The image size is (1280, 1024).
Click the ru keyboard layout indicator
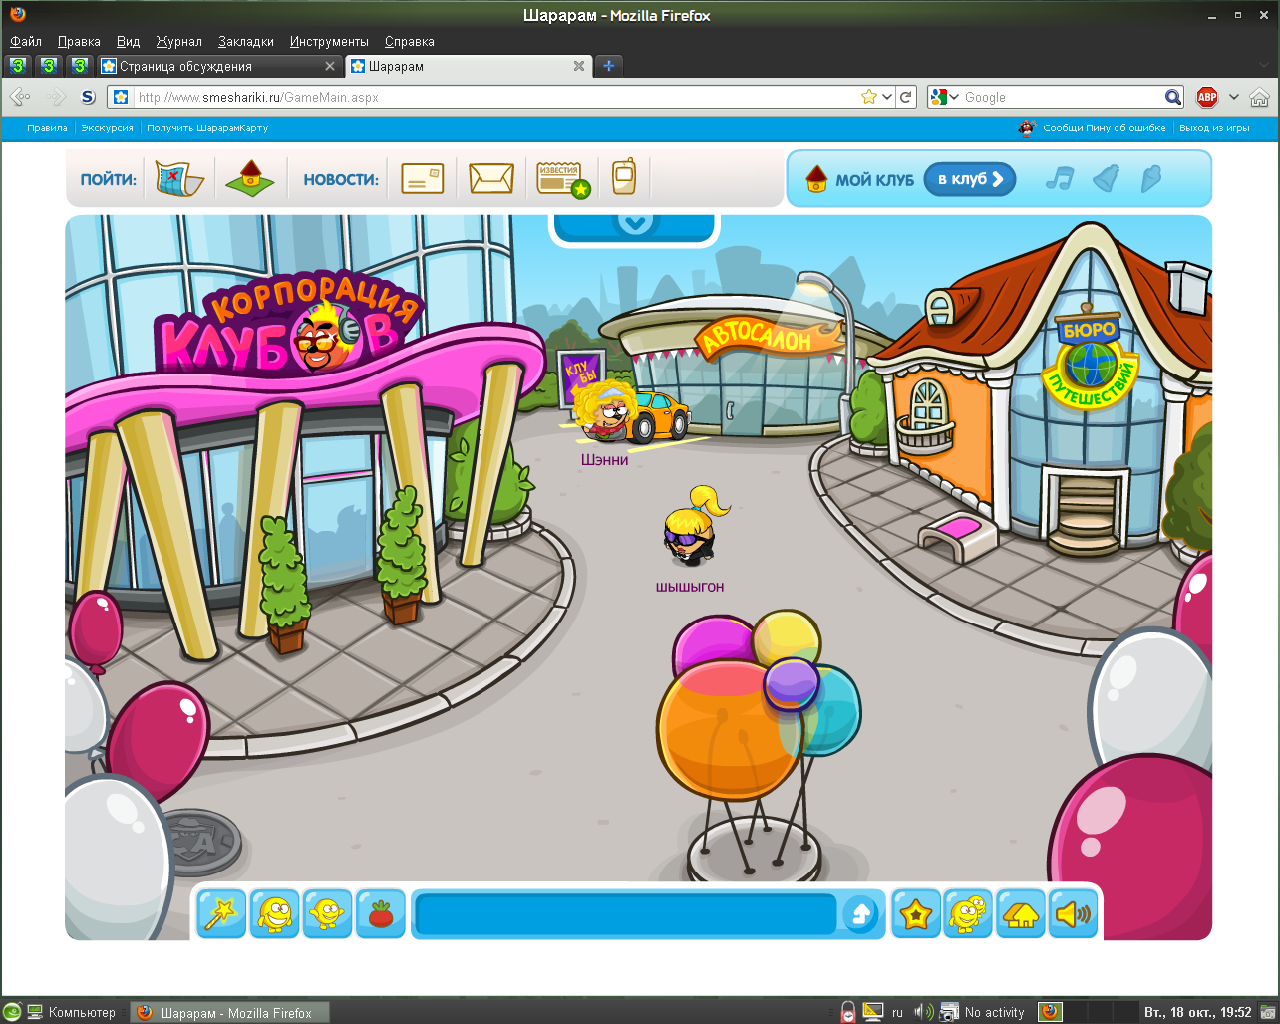pyautogui.click(x=897, y=1012)
